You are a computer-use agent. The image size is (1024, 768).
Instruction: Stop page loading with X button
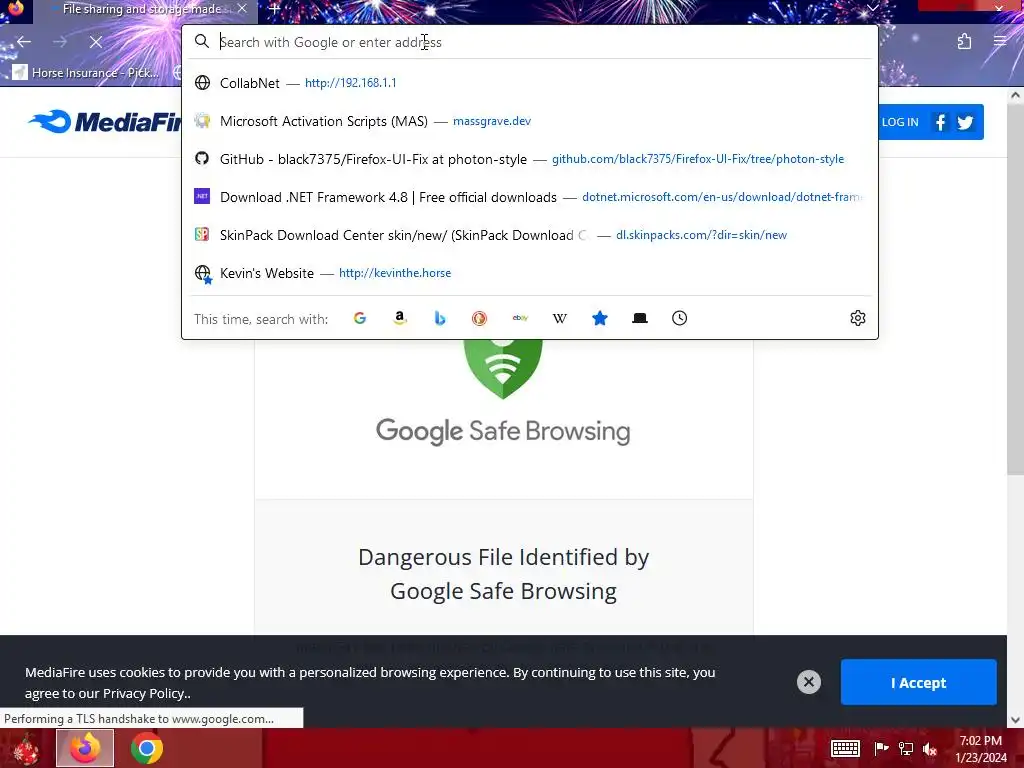(x=95, y=42)
